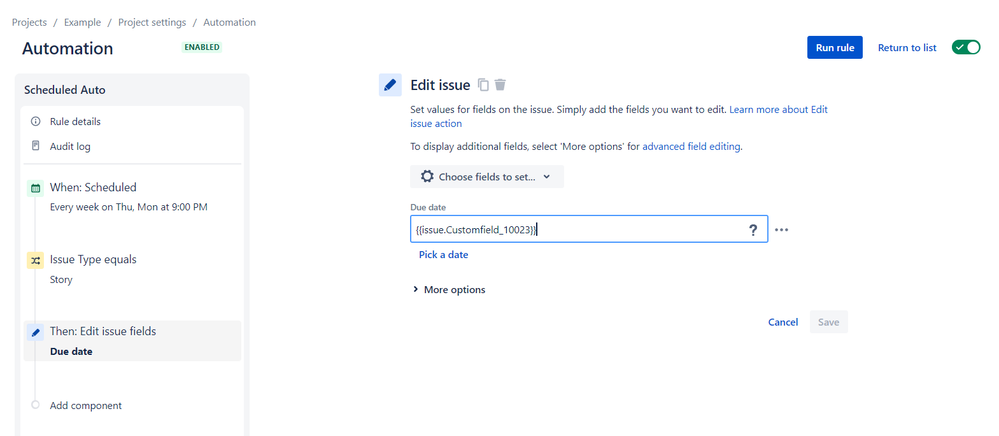Click the Add component circle marker
This screenshot has width=999, height=436.
35,405
